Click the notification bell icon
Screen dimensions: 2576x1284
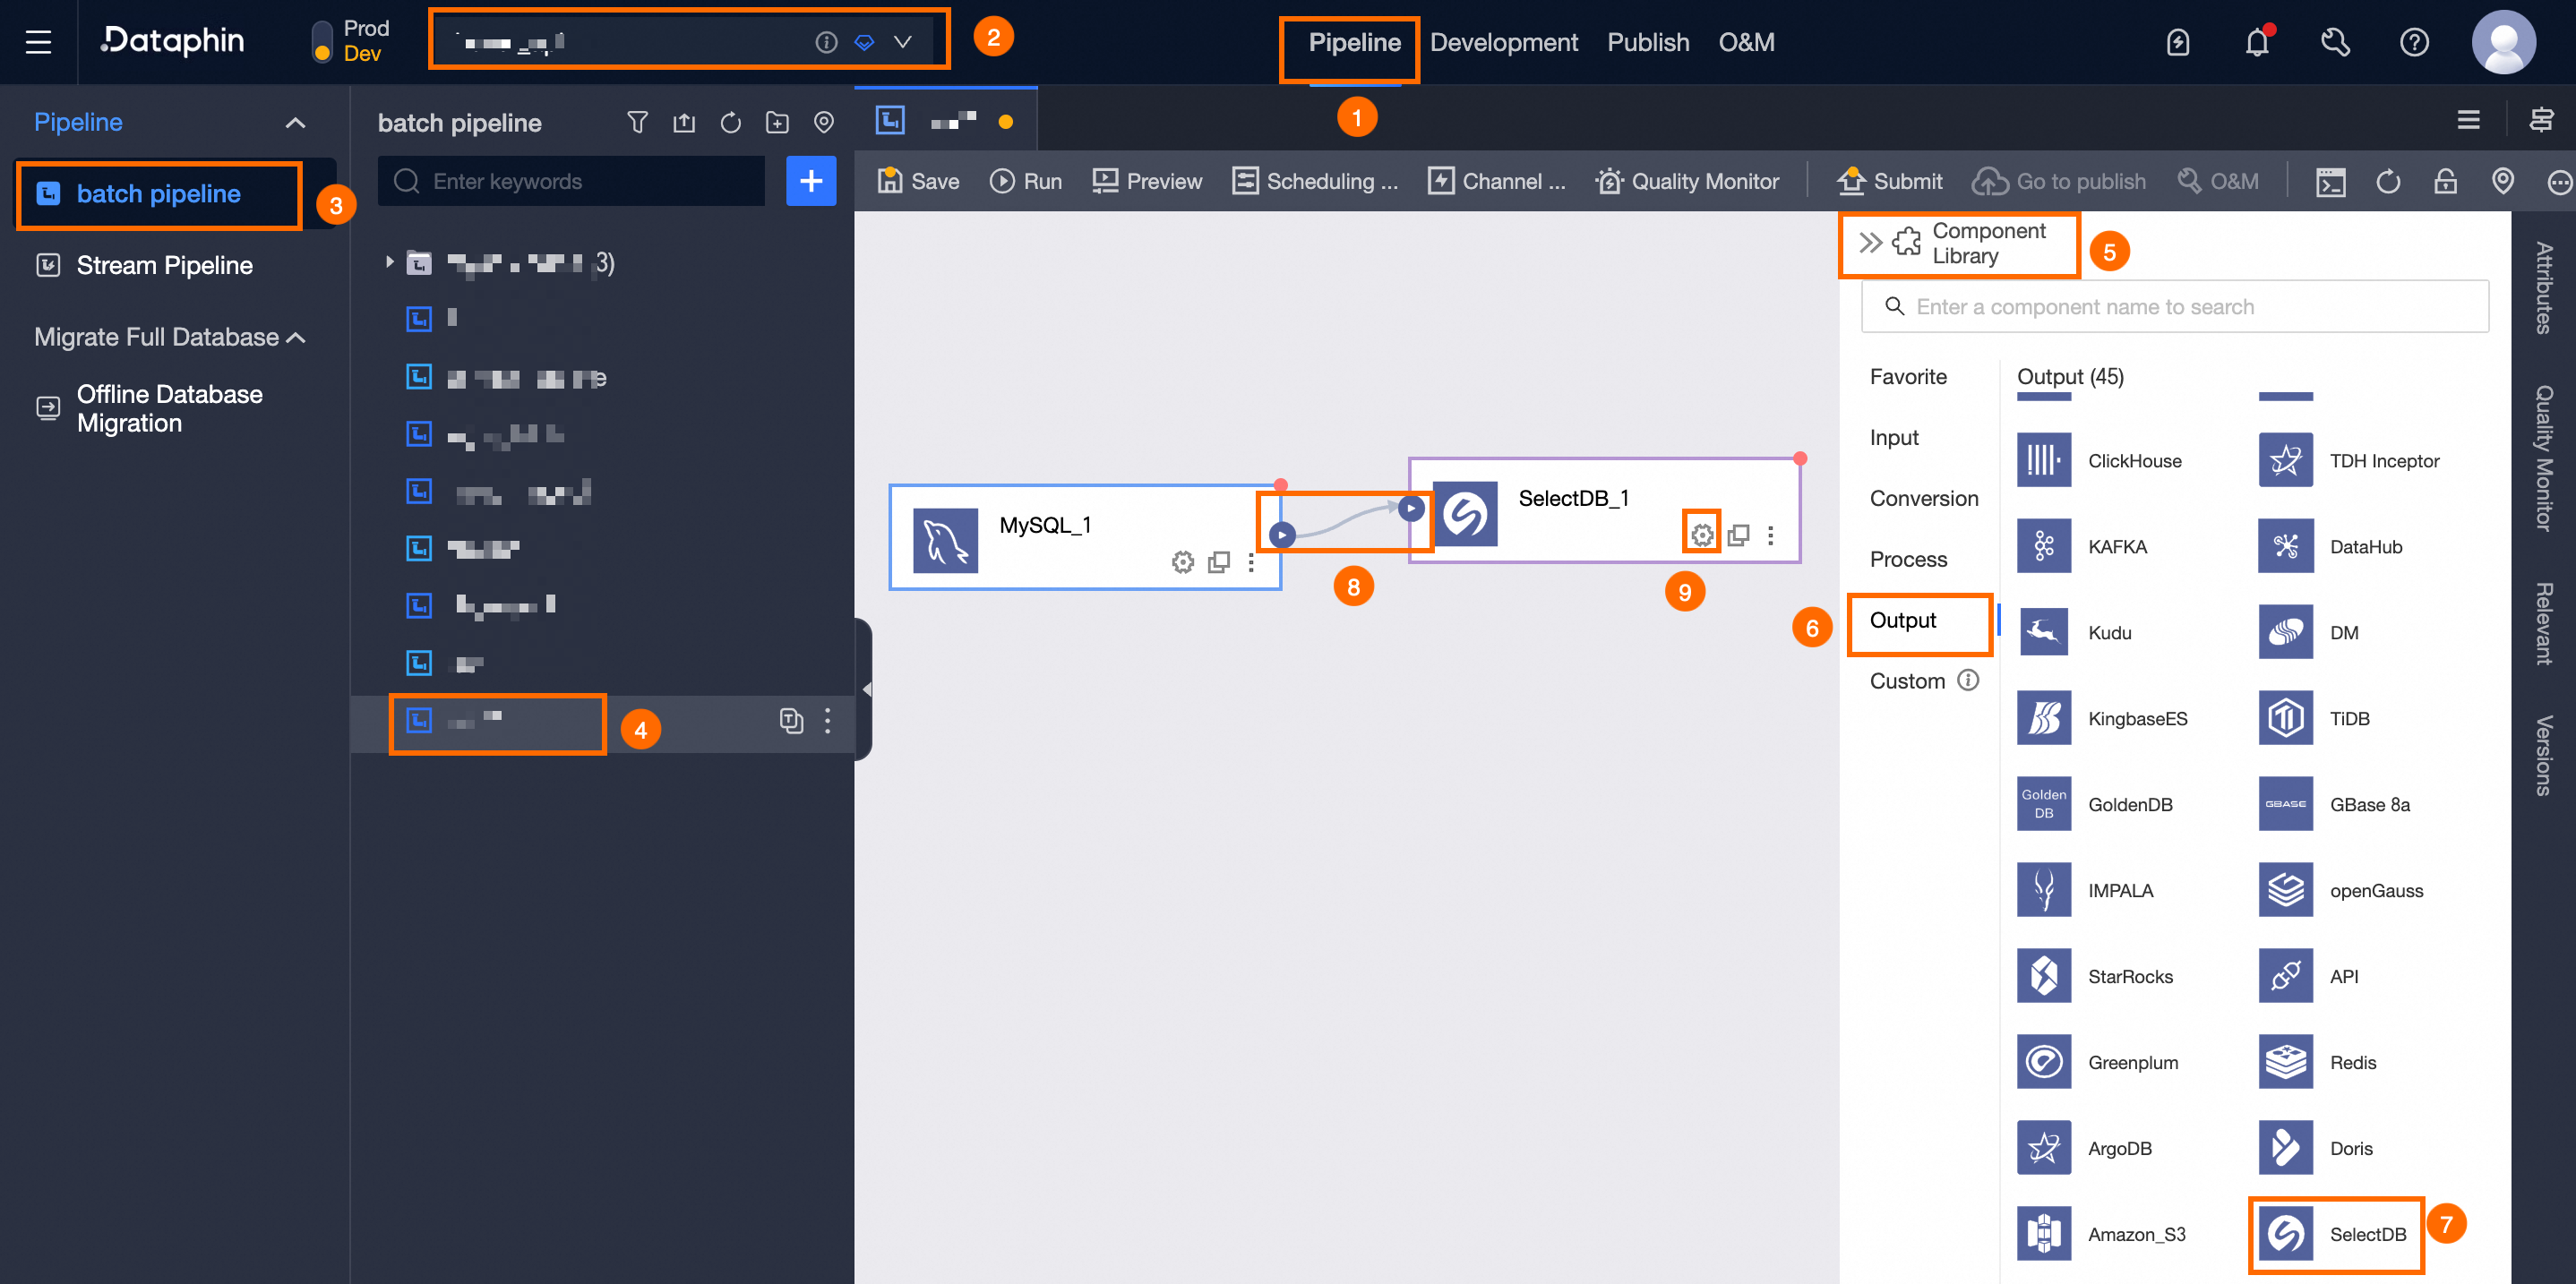[x=2256, y=42]
